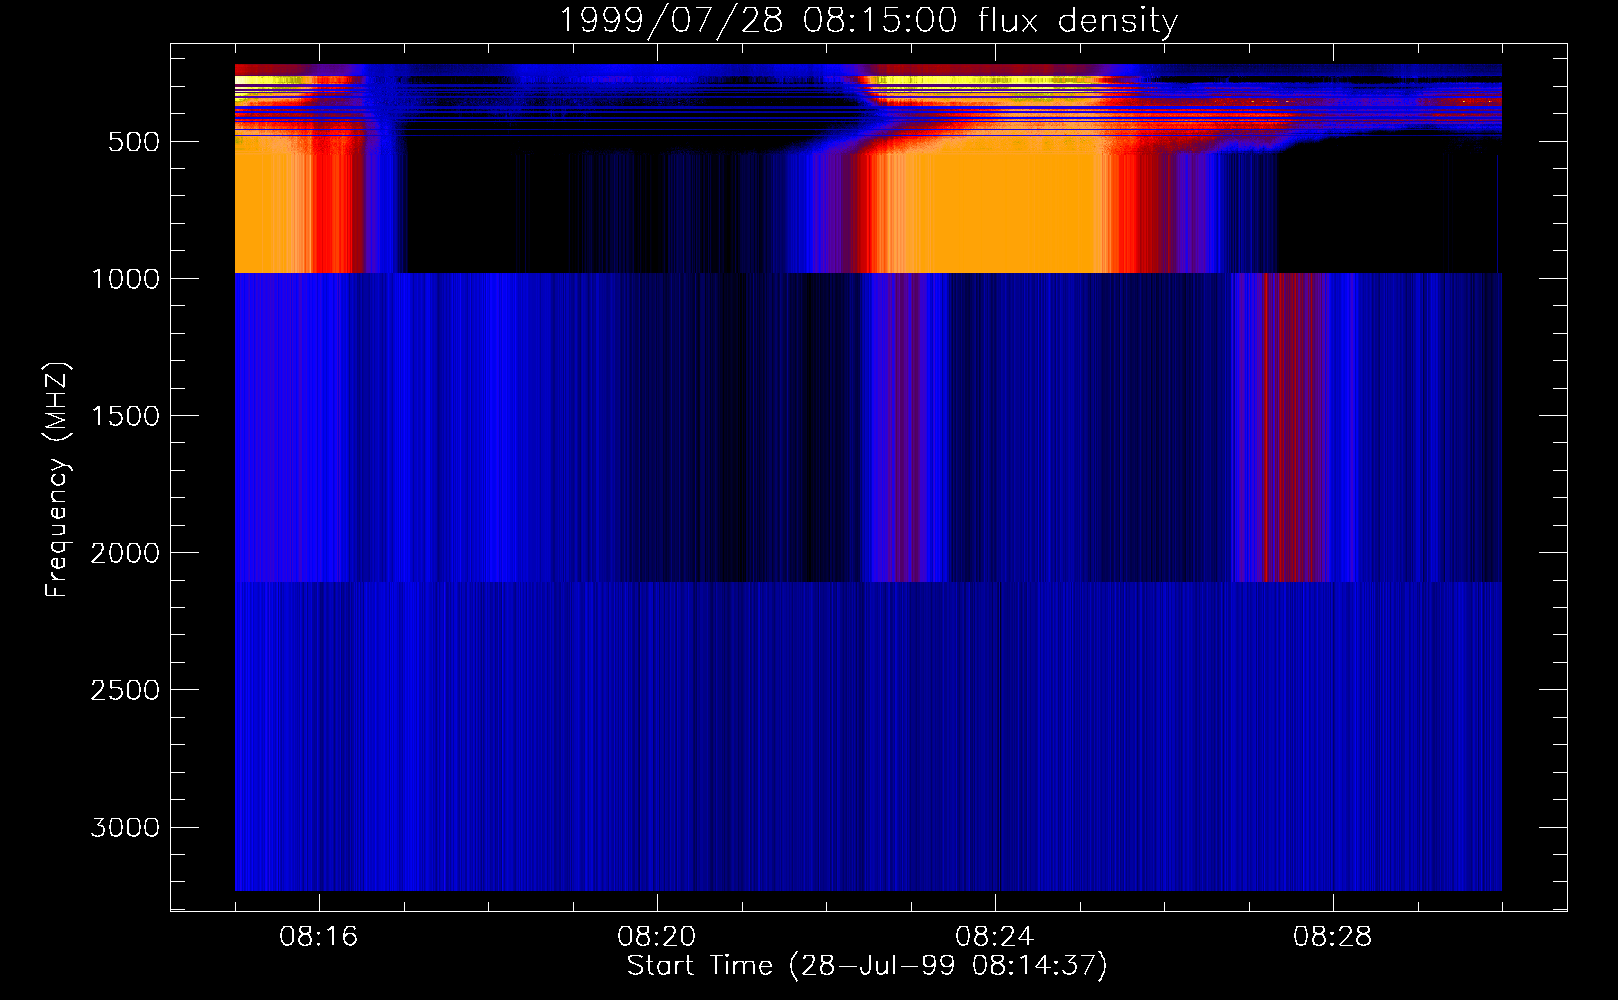Click the 3000 frequency tick label
This screenshot has width=1618, height=1000.
[x=126, y=827]
